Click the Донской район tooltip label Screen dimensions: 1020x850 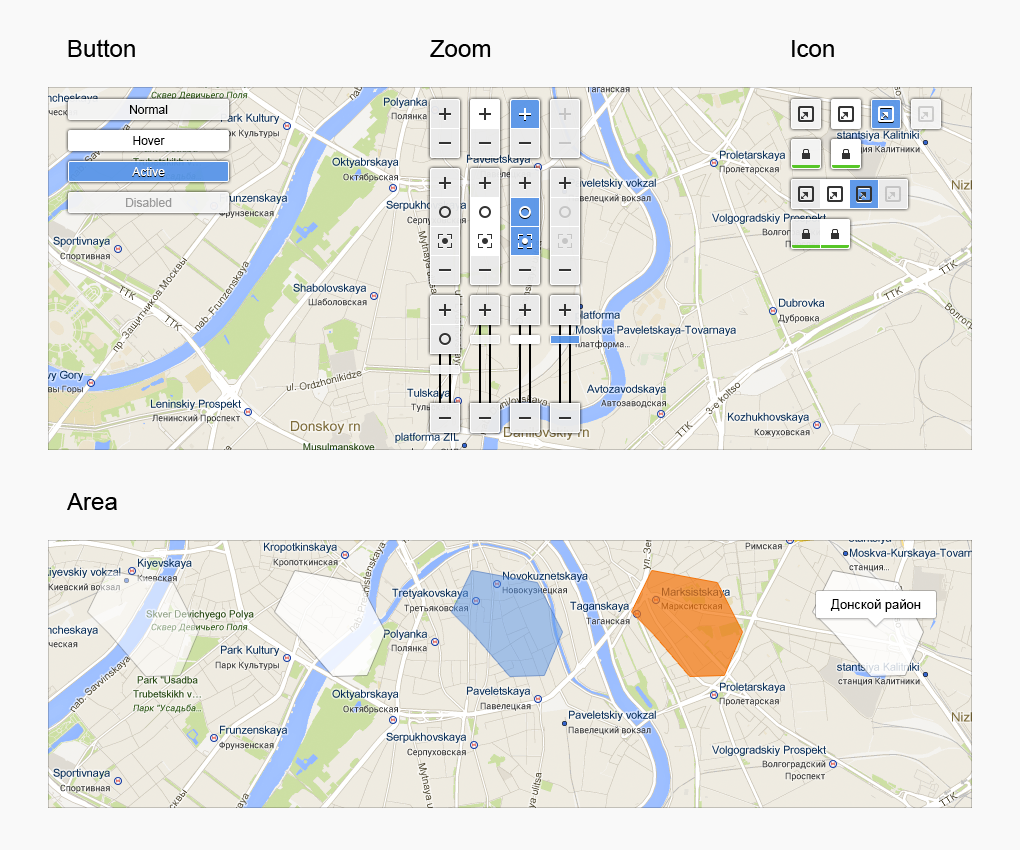pos(876,605)
